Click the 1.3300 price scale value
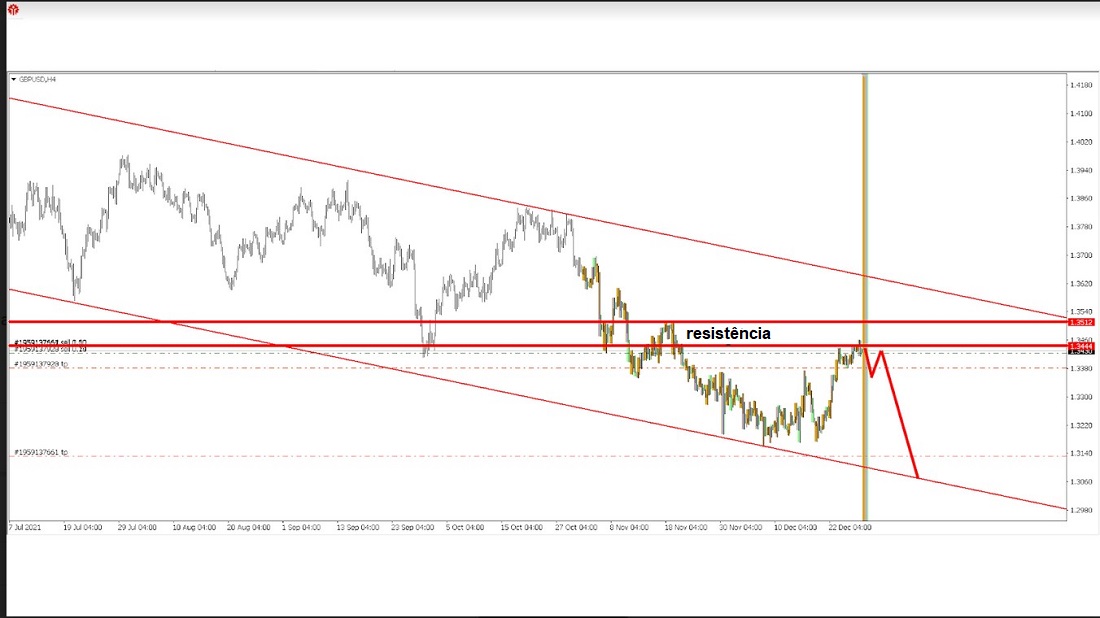This screenshot has height=618, width=1100. [1081, 396]
